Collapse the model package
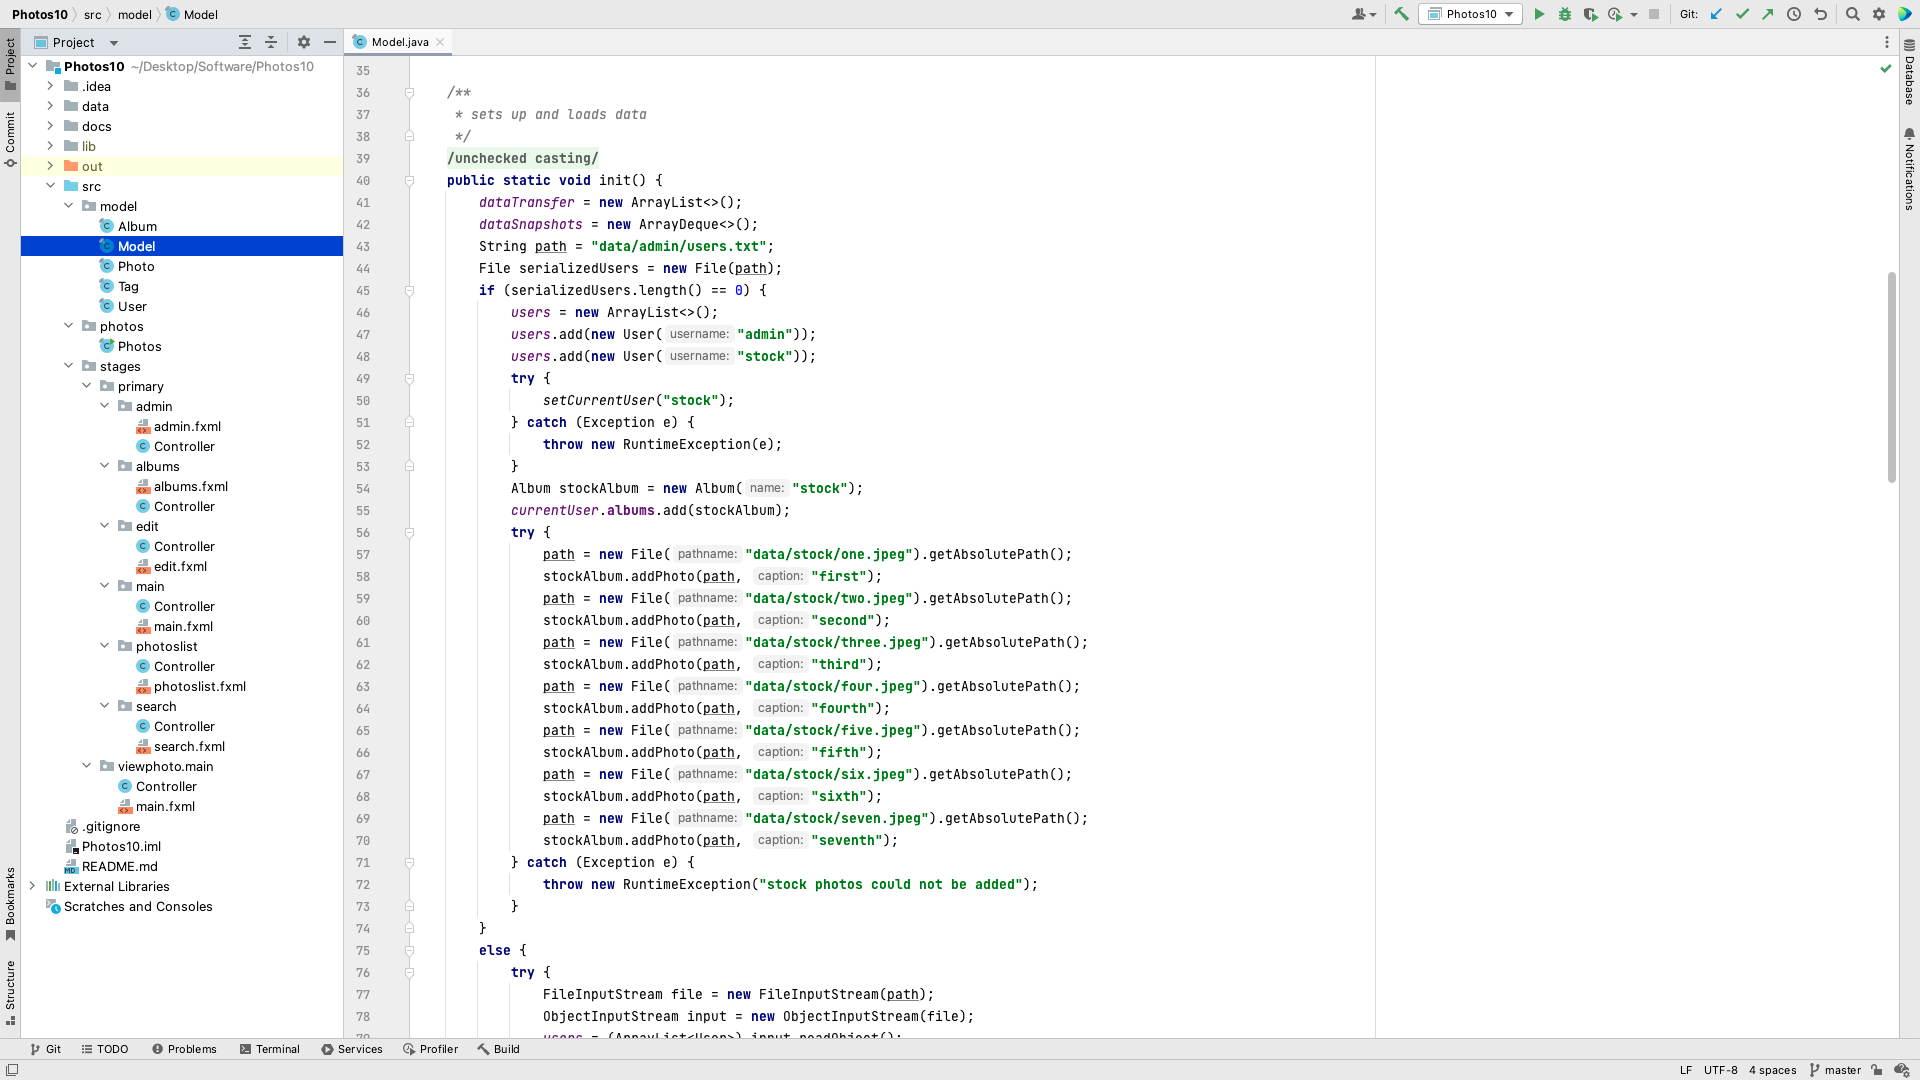 [x=68, y=206]
